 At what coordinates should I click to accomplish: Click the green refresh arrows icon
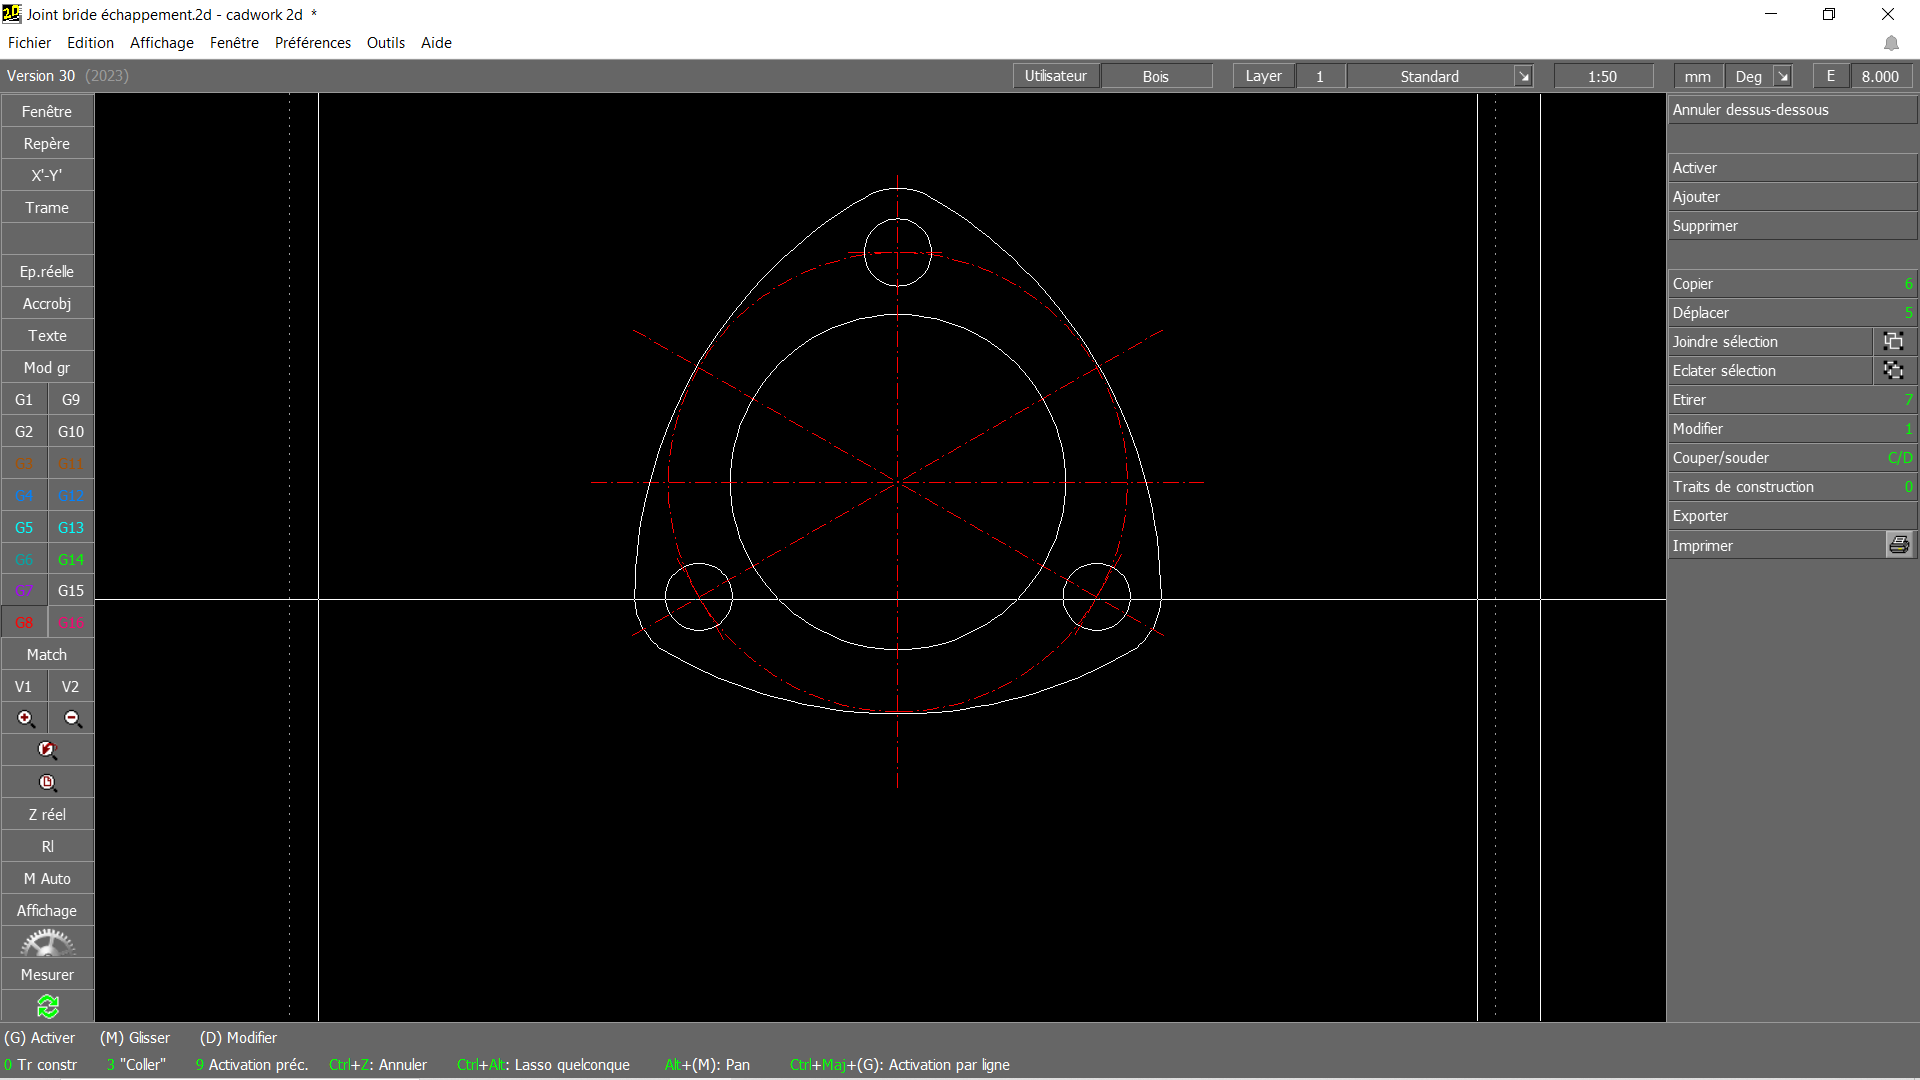(x=47, y=1006)
